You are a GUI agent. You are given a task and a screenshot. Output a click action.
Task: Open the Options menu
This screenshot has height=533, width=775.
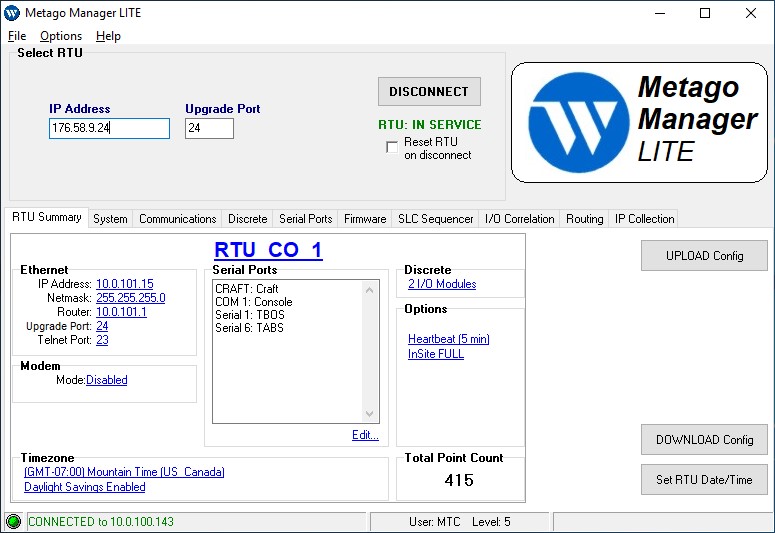pos(61,36)
